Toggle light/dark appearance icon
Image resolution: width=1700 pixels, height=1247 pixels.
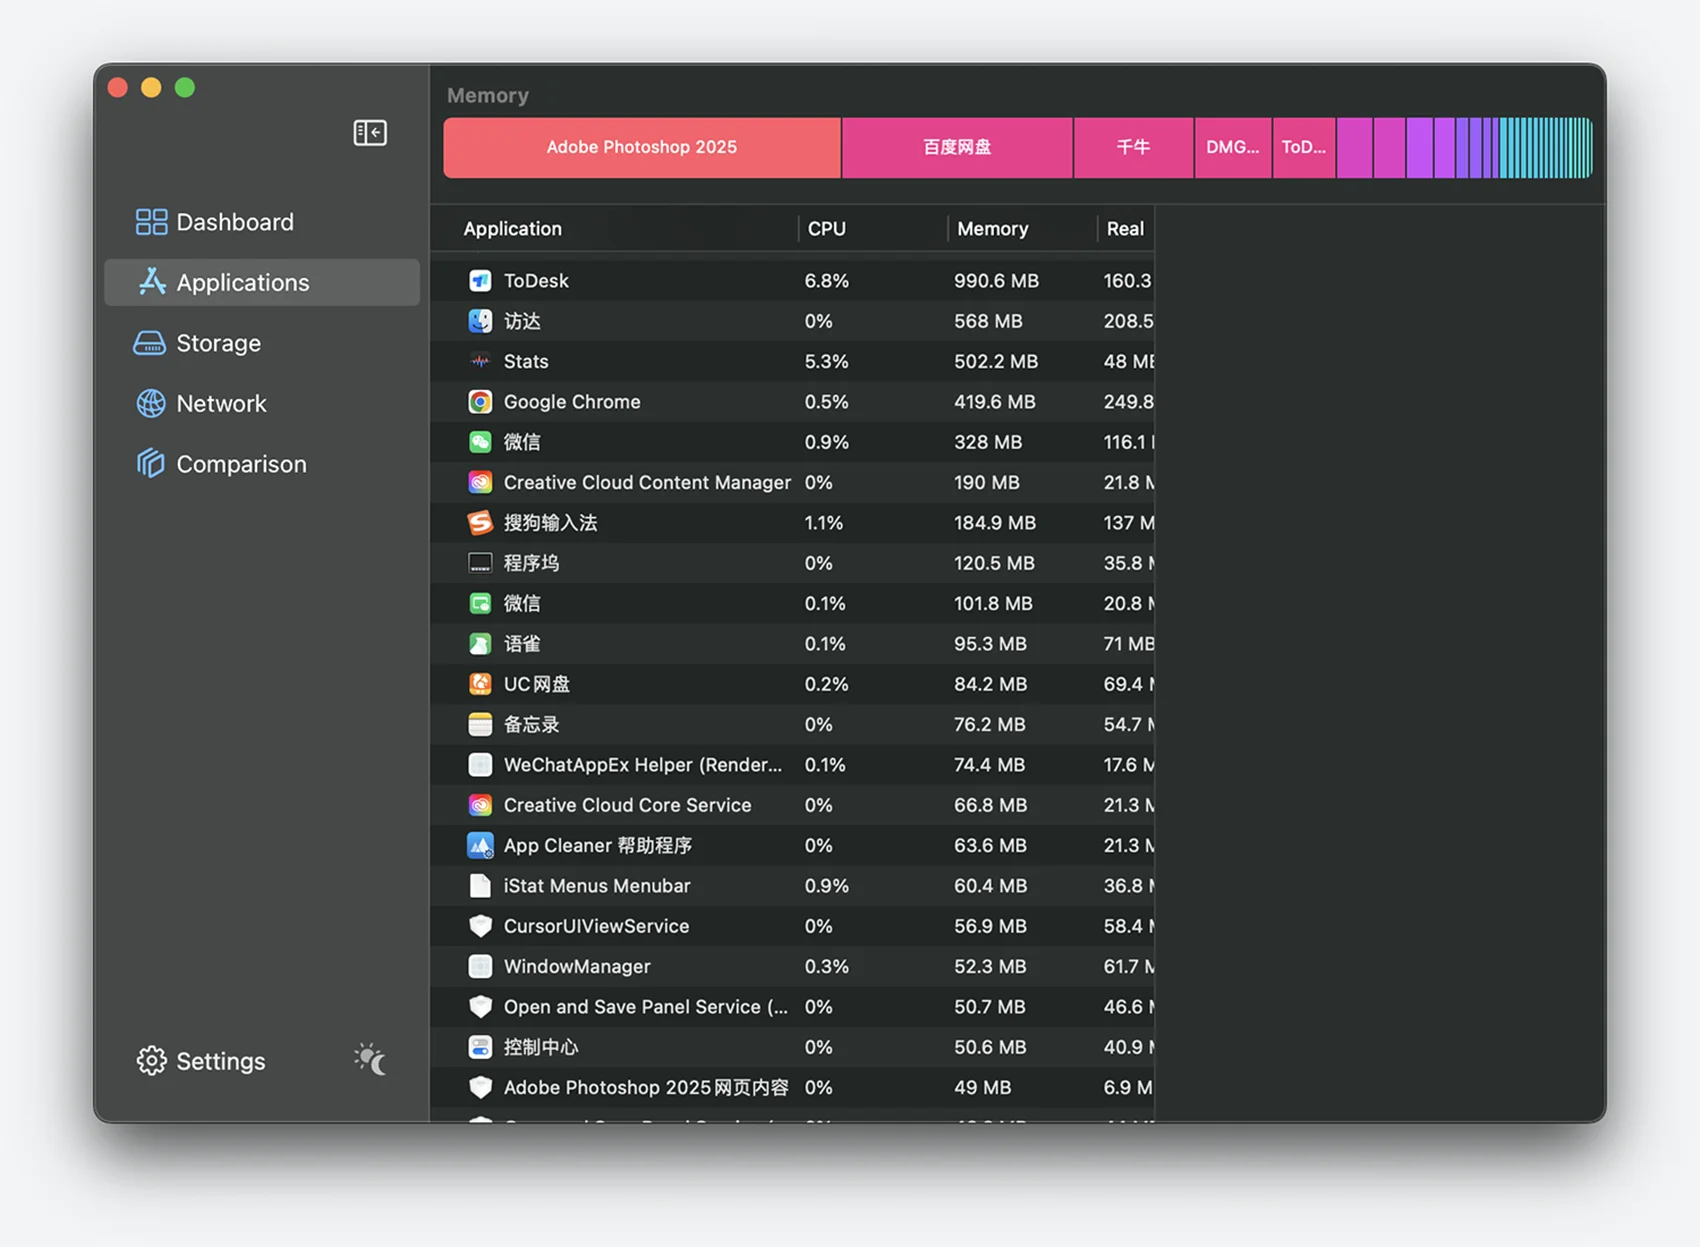(369, 1059)
